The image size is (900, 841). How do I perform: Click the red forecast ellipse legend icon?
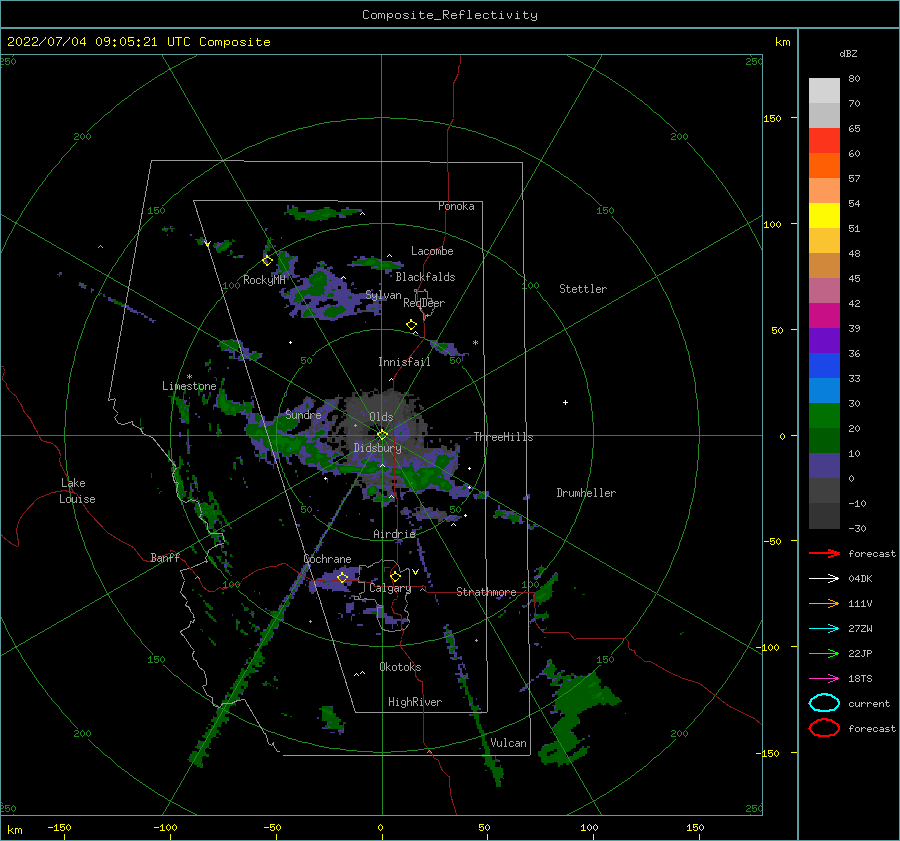824,728
